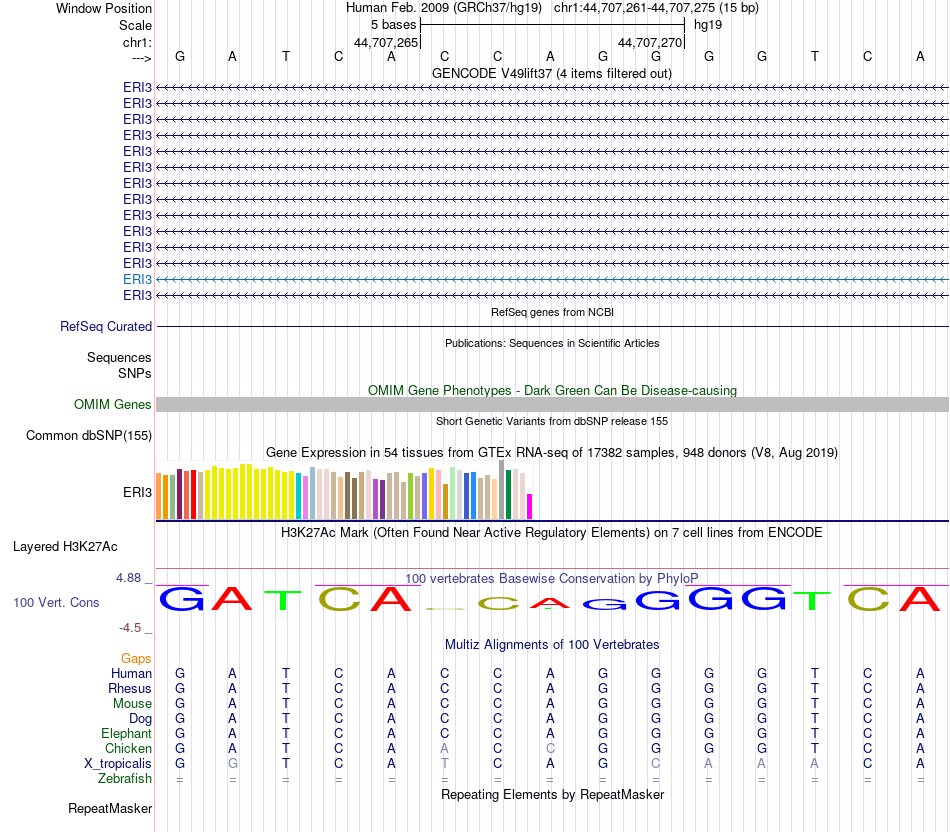Click 'Multiz Alignments of 100 Vertebrates' title

(x=552, y=644)
